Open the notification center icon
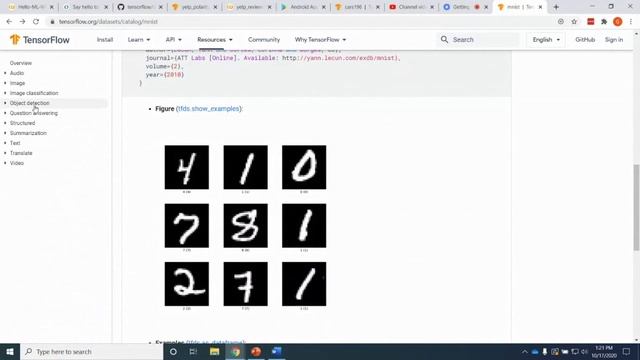Viewport: 640px width, 360px height. point(627,351)
